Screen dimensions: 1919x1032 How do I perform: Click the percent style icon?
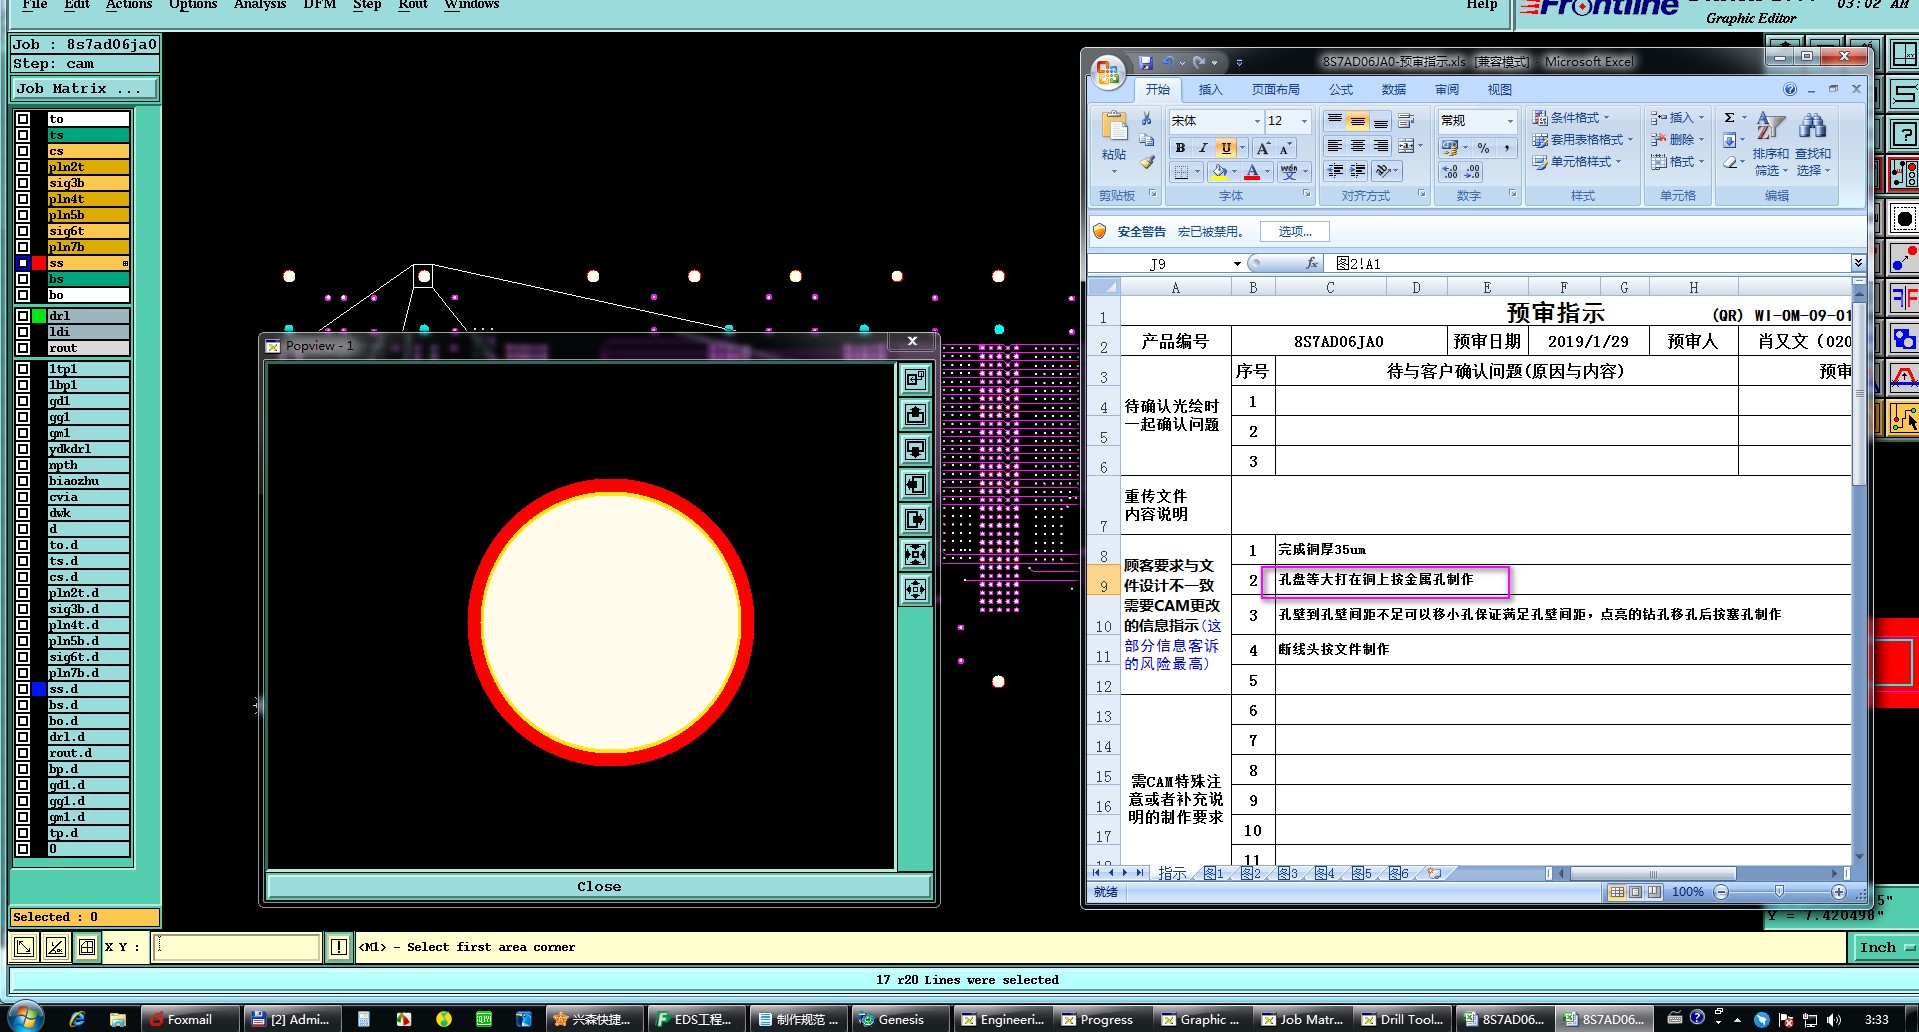1483,148
